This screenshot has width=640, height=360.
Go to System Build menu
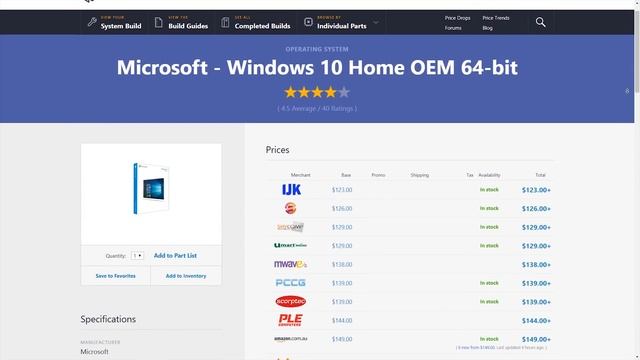[121, 26]
